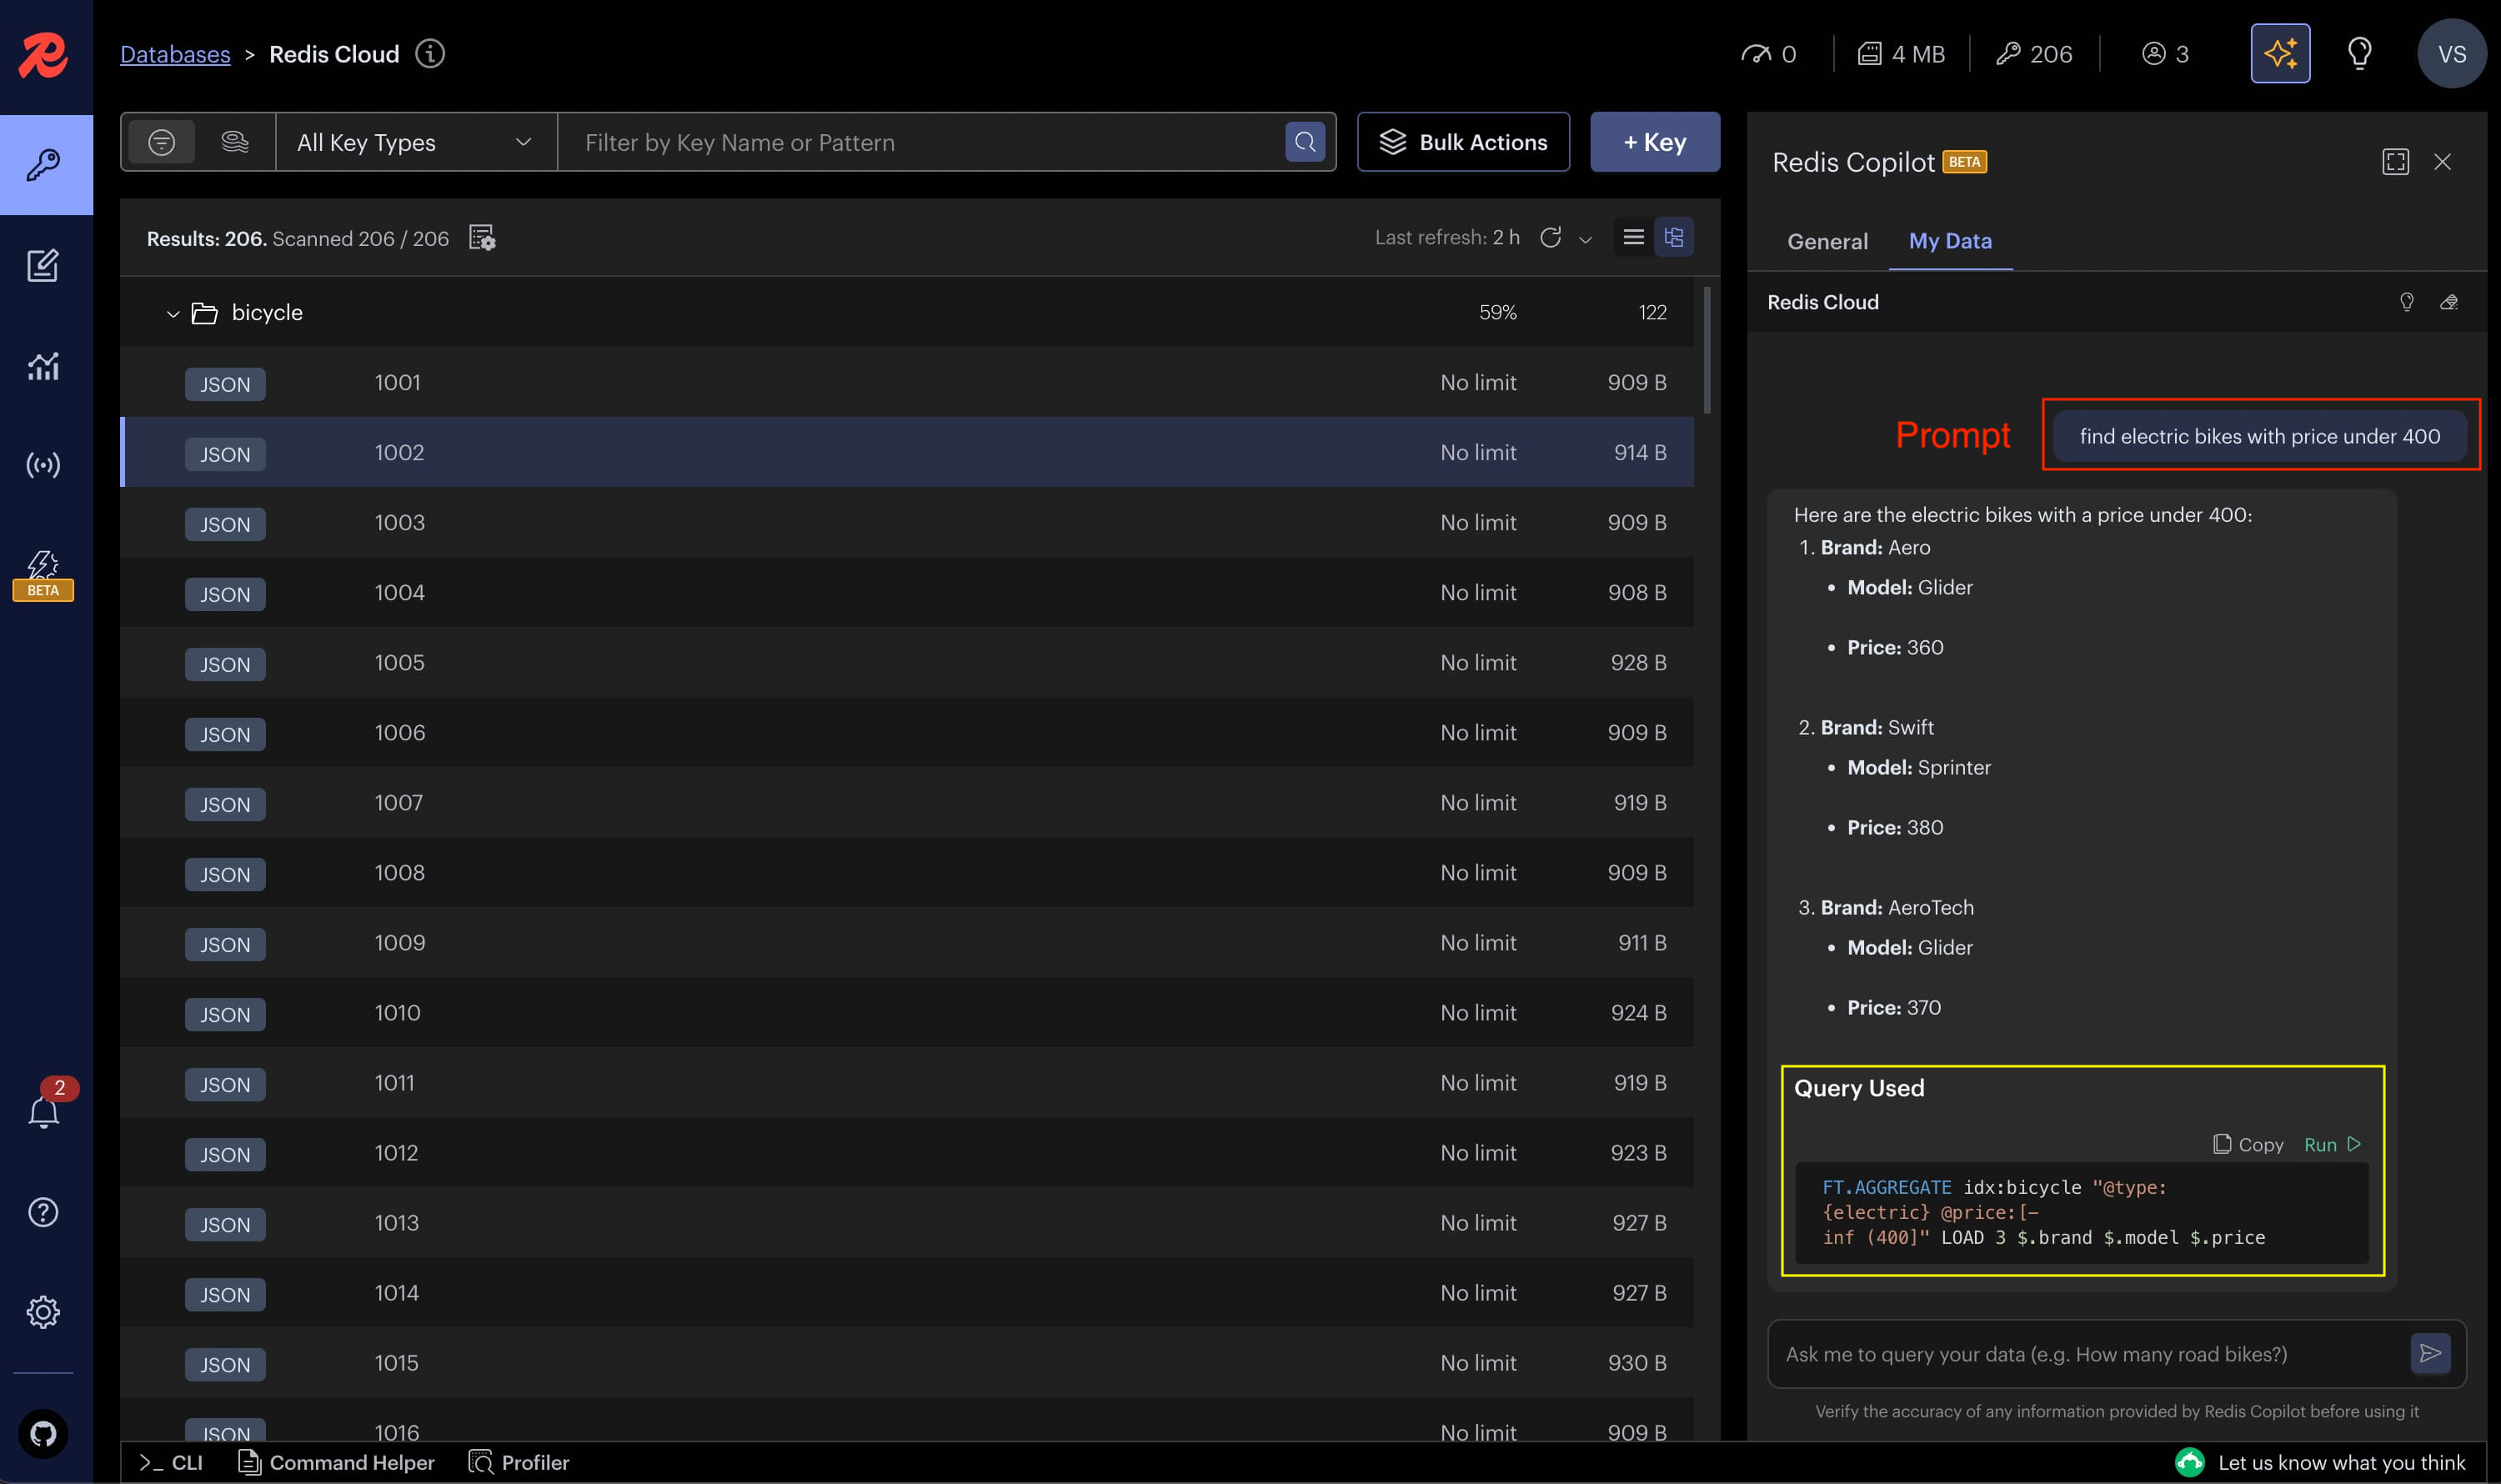Open the auto-refresh options chevron
This screenshot has height=1484, width=2501.
click(x=1585, y=239)
